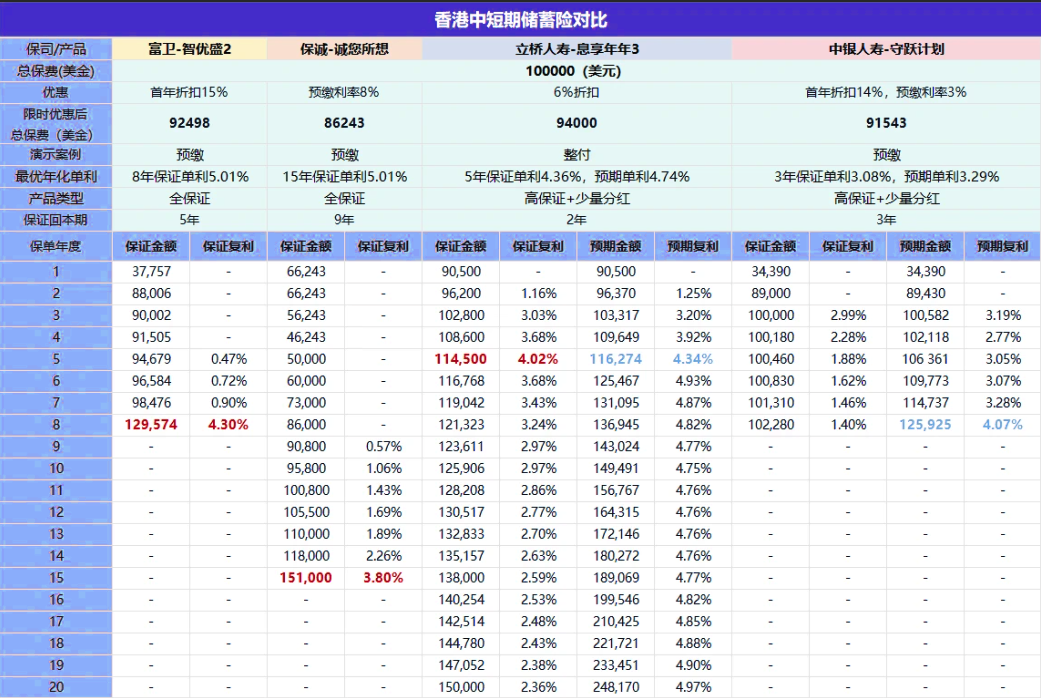Select blue highlighted rate 4.34%
1041x698 pixels.
coord(692,359)
